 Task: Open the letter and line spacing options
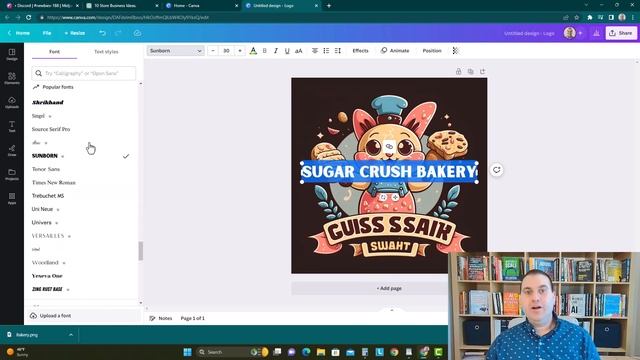[x=338, y=51]
